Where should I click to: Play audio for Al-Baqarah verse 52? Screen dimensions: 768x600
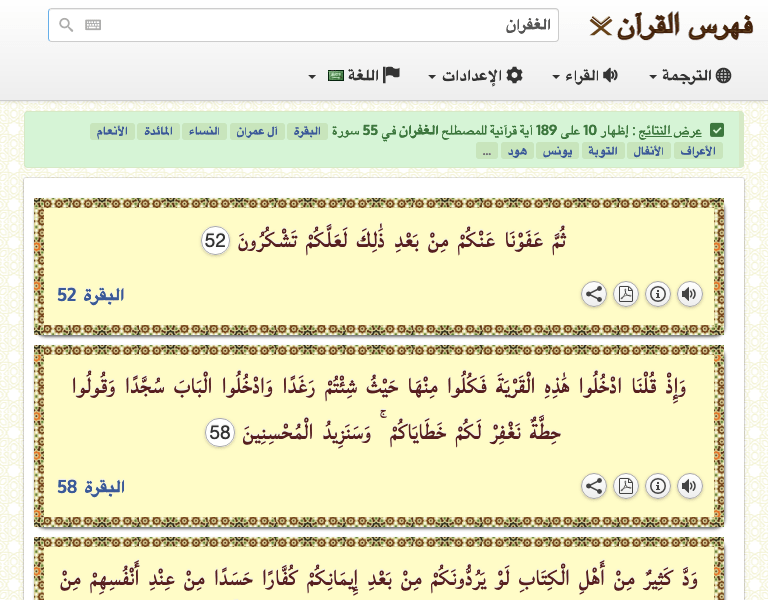pyautogui.click(x=689, y=294)
